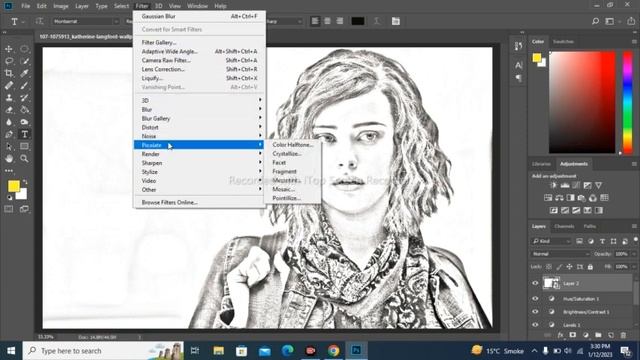Hide the Hue/Saturation 1 layer
The width and height of the screenshot is (640, 360).
pyautogui.click(x=535, y=299)
